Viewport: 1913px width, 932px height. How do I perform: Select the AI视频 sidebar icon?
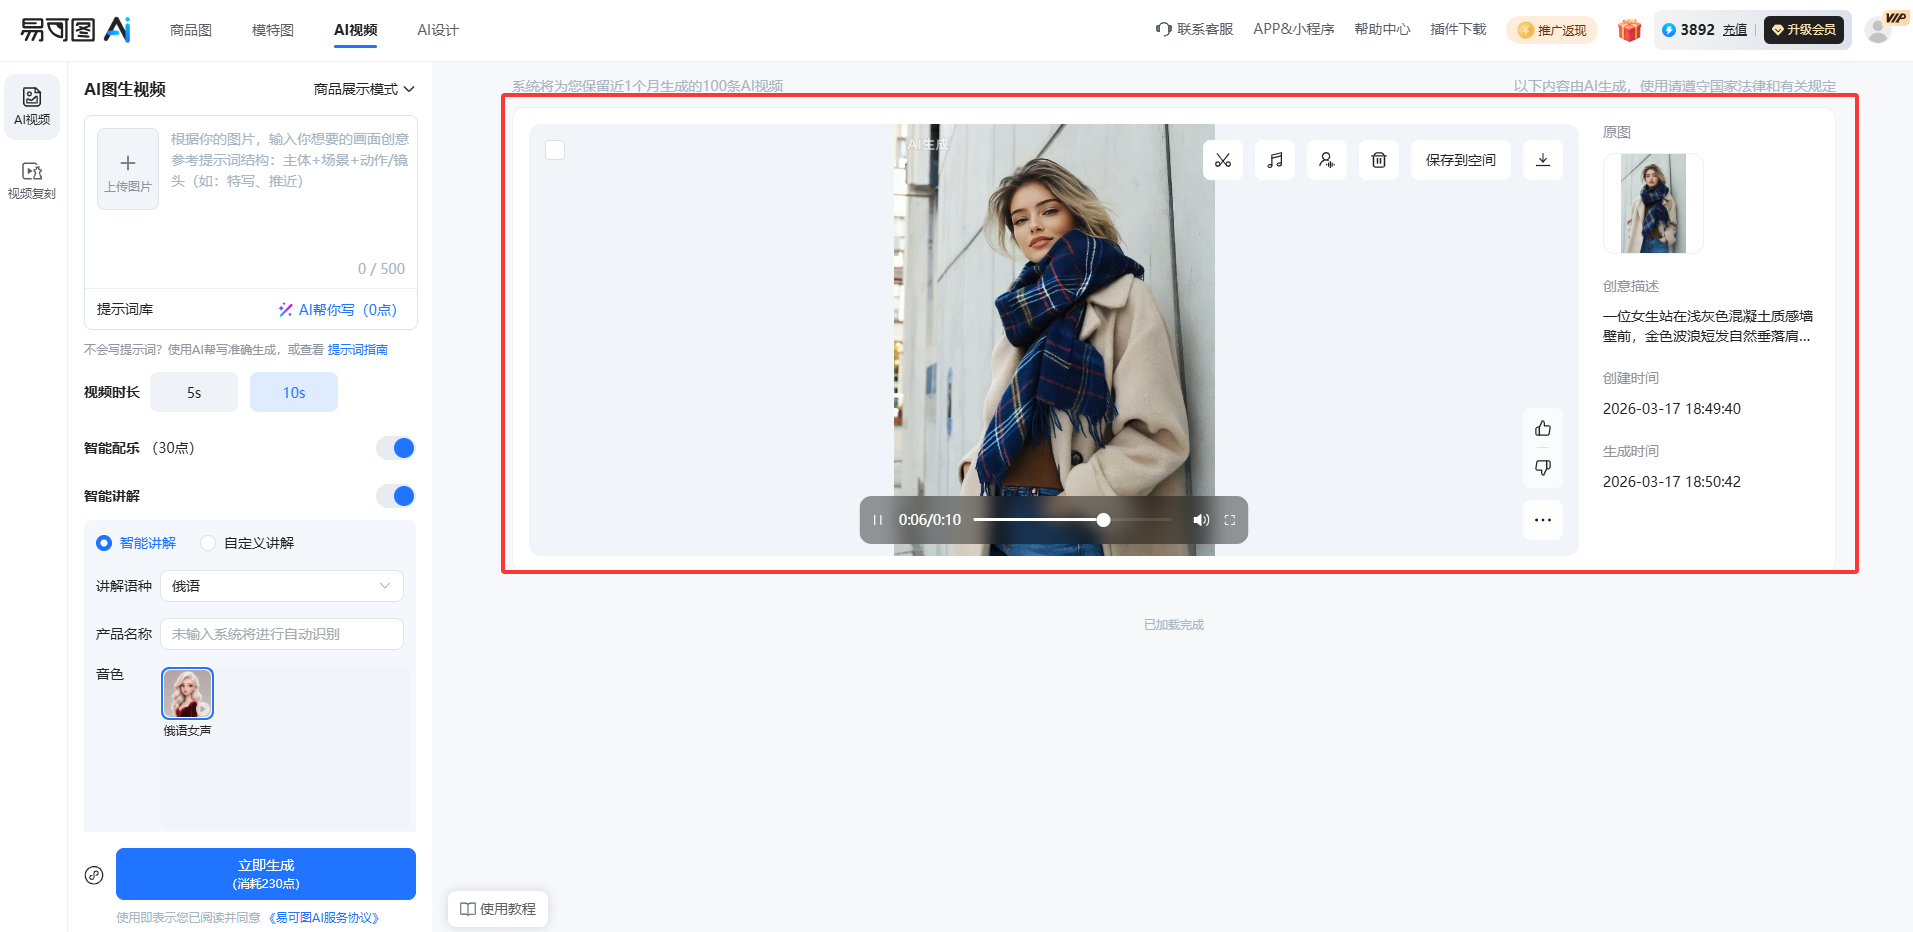coord(32,105)
